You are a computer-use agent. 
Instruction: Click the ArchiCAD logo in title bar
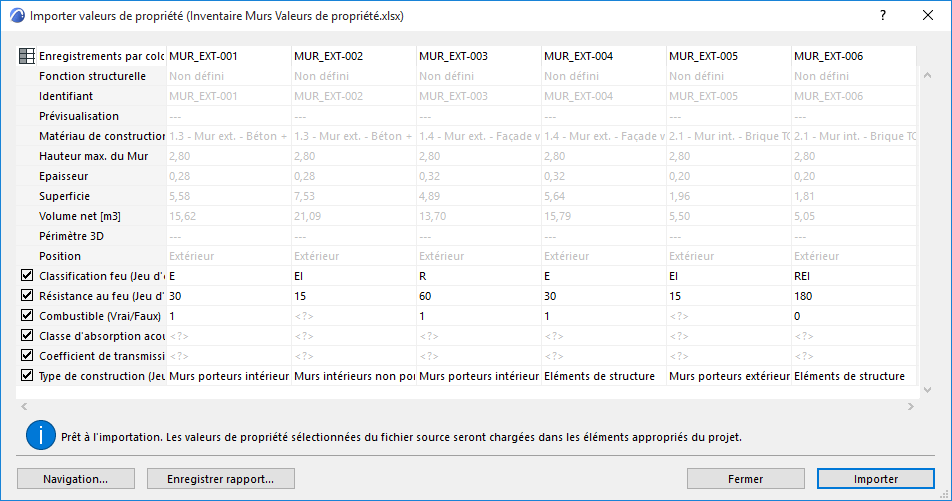click(x=17, y=15)
